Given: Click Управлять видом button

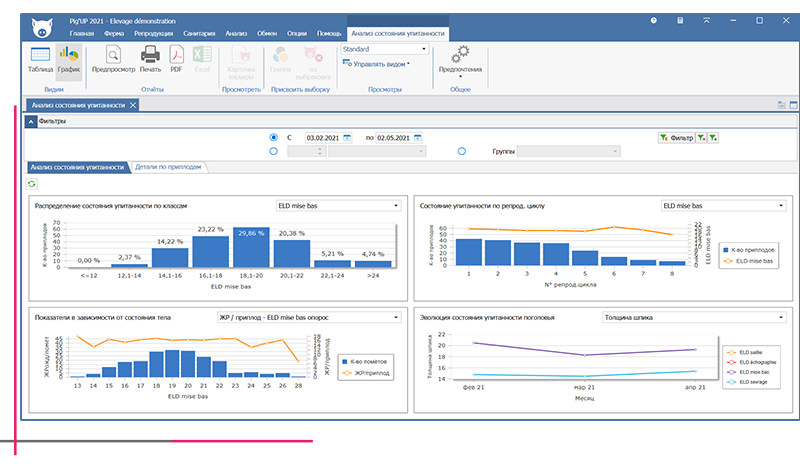Looking at the screenshot, I should click(x=378, y=63).
